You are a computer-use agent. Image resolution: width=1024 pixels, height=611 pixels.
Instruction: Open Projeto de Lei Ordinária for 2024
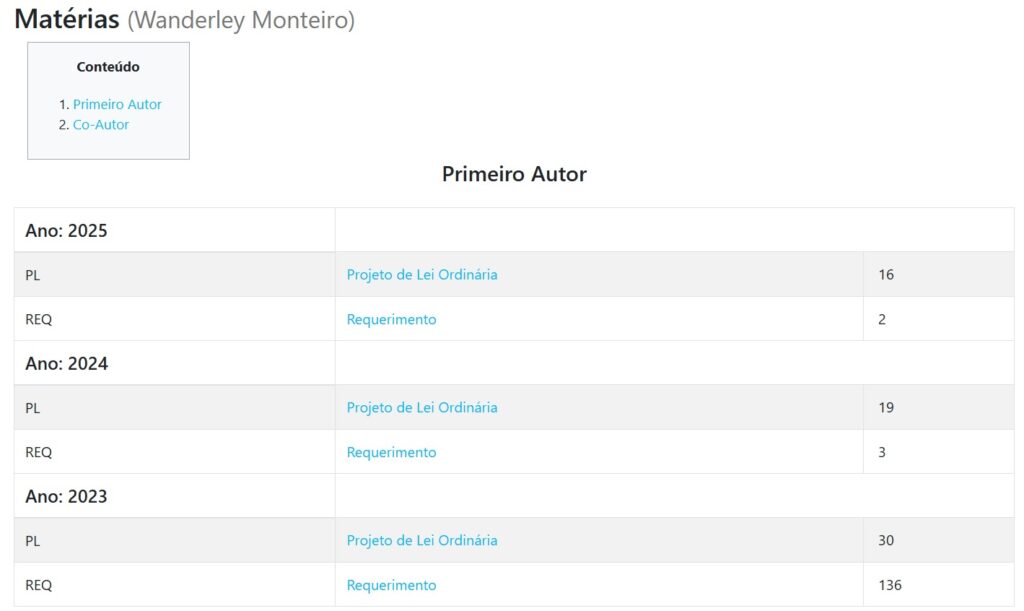(422, 407)
